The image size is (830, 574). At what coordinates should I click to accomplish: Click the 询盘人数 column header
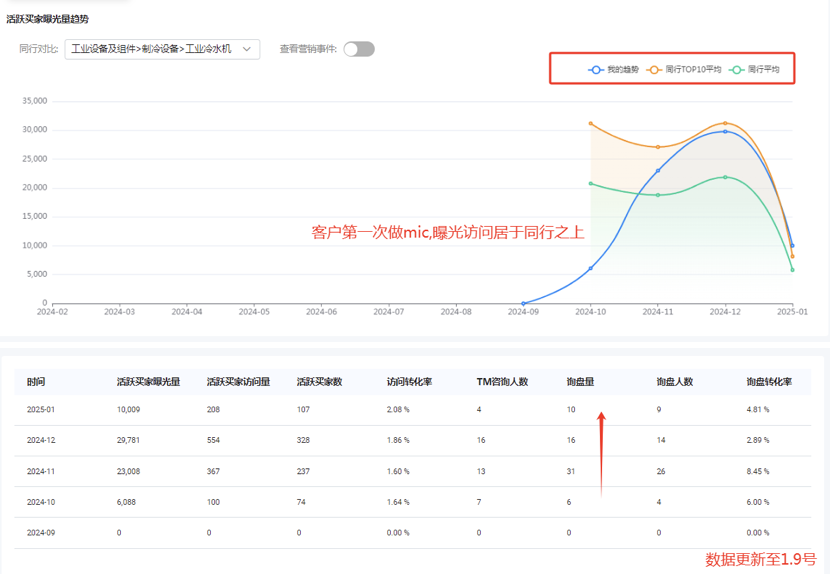[675, 382]
